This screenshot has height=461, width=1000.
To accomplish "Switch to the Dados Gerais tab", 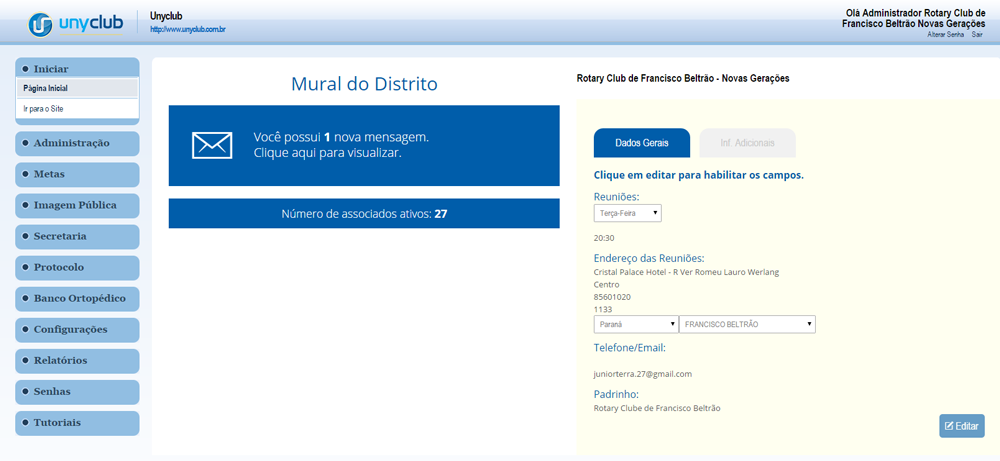I will (641, 143).
